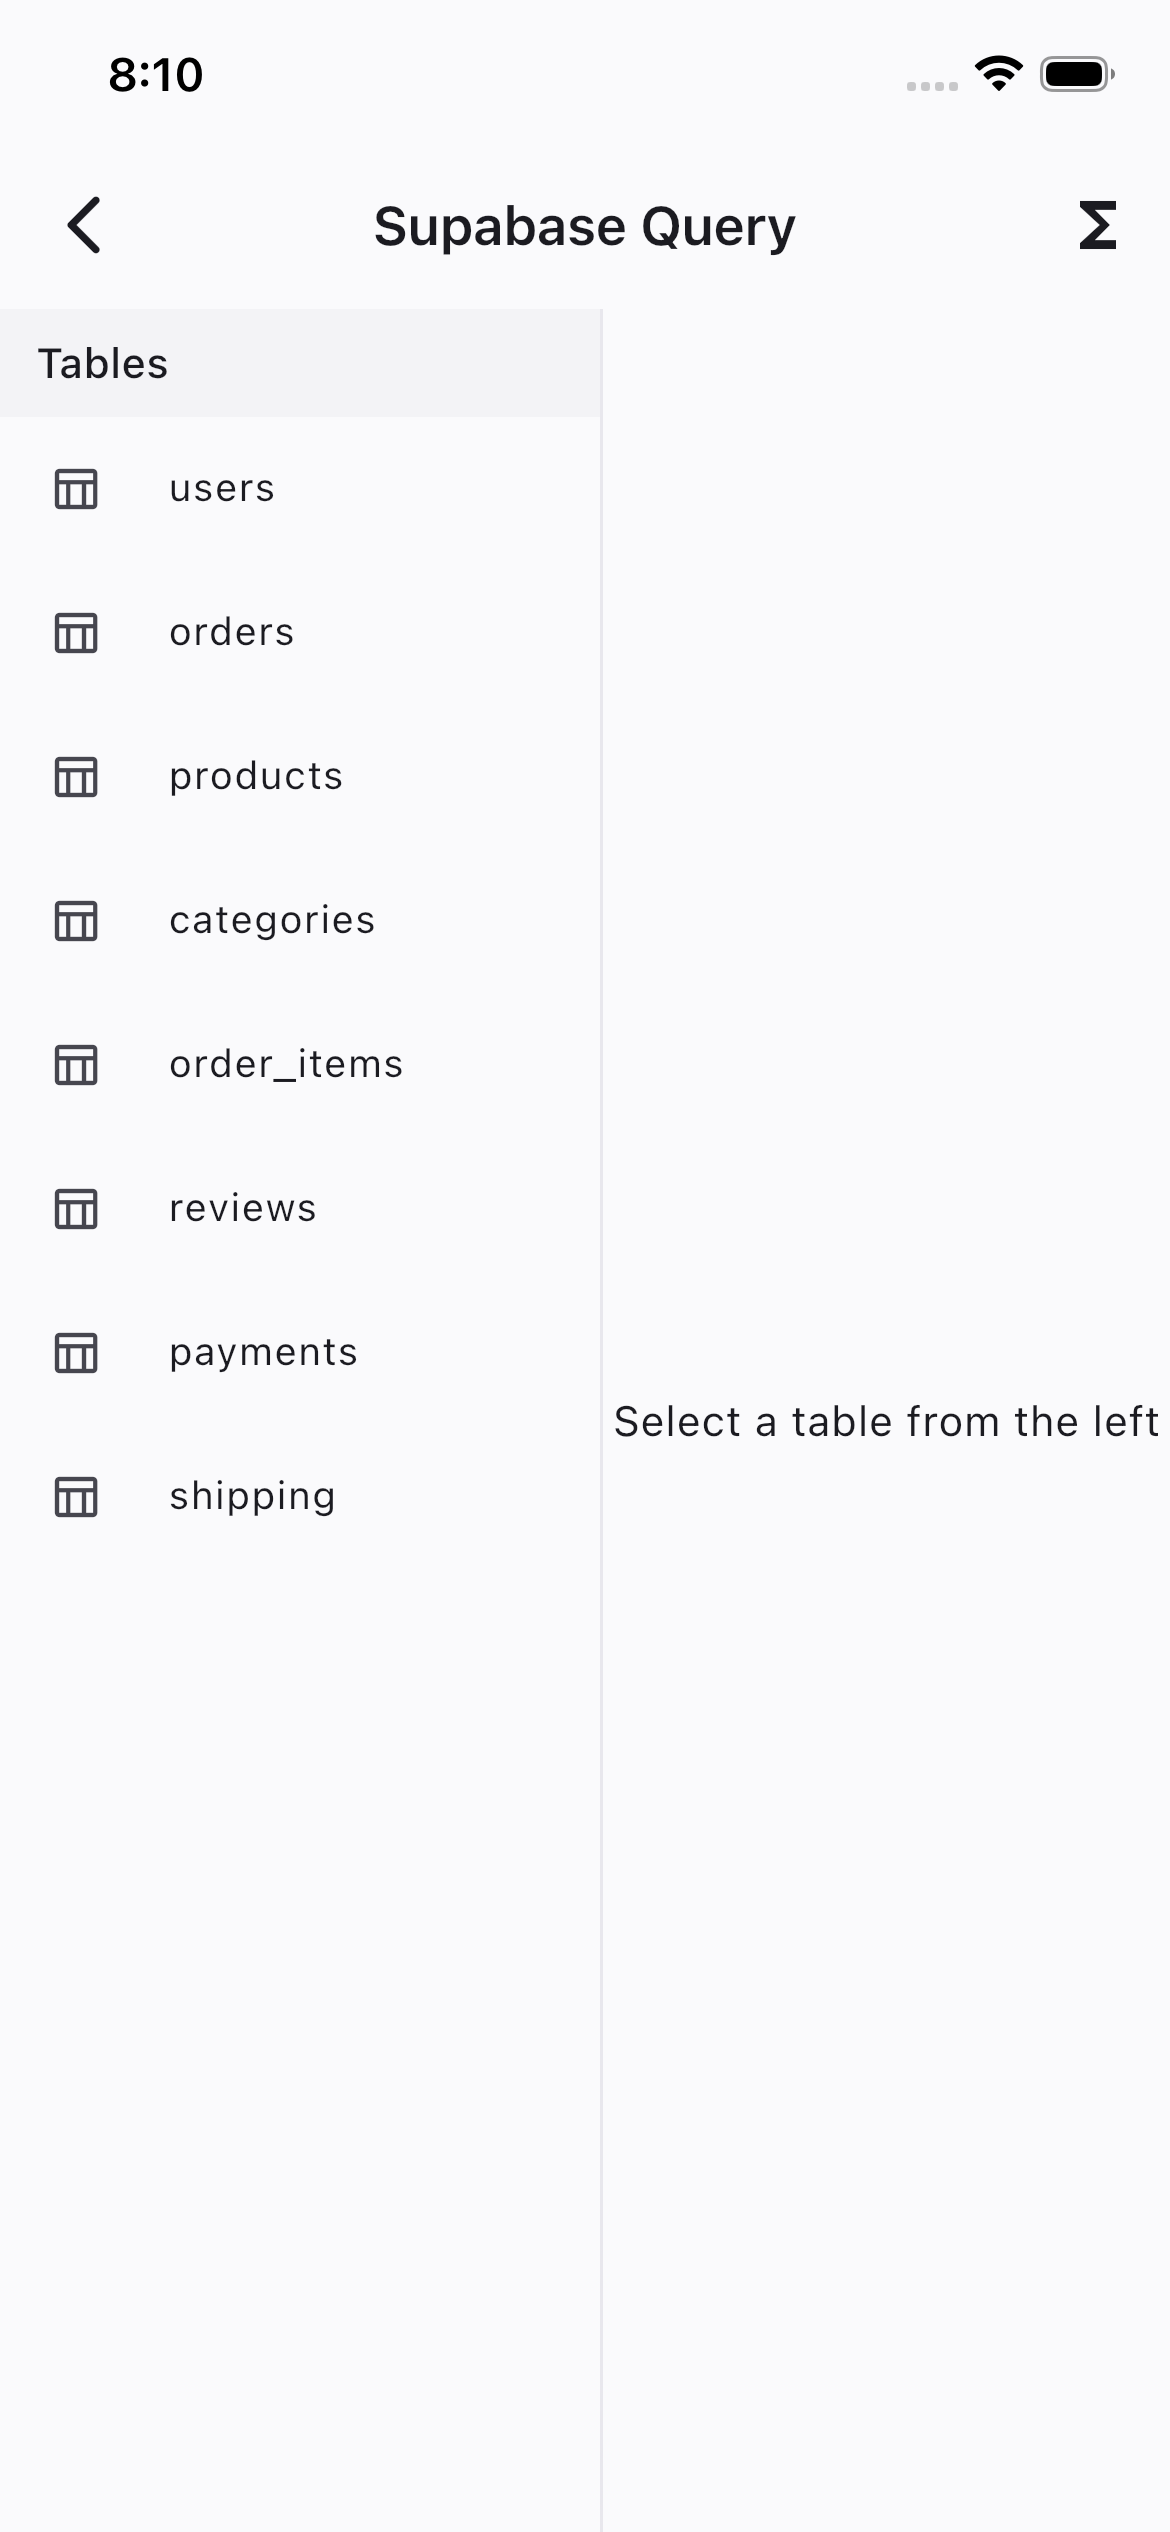Choose the products table
Image resolution: width=1170 pixels, height=2532 pixels.
[x=256, y=777]
